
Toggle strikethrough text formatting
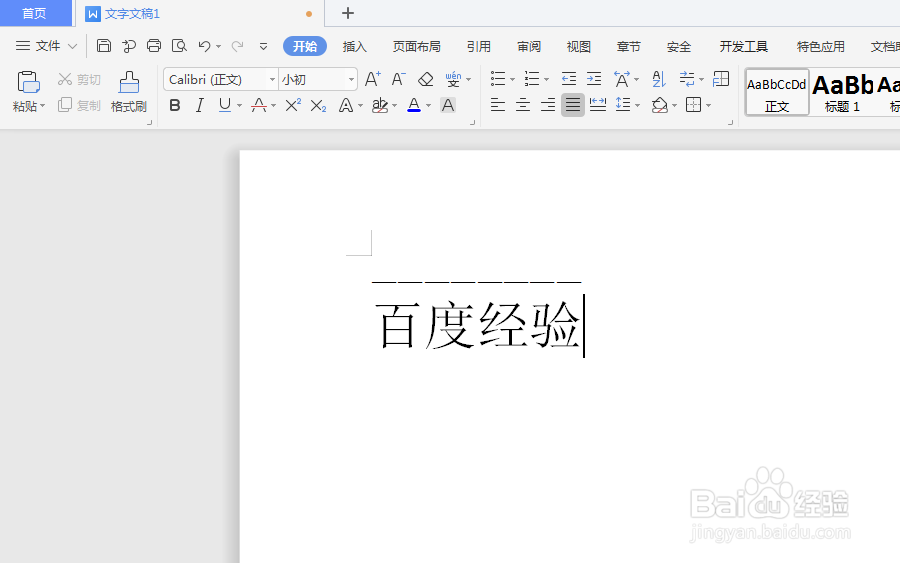click(259, 105)
